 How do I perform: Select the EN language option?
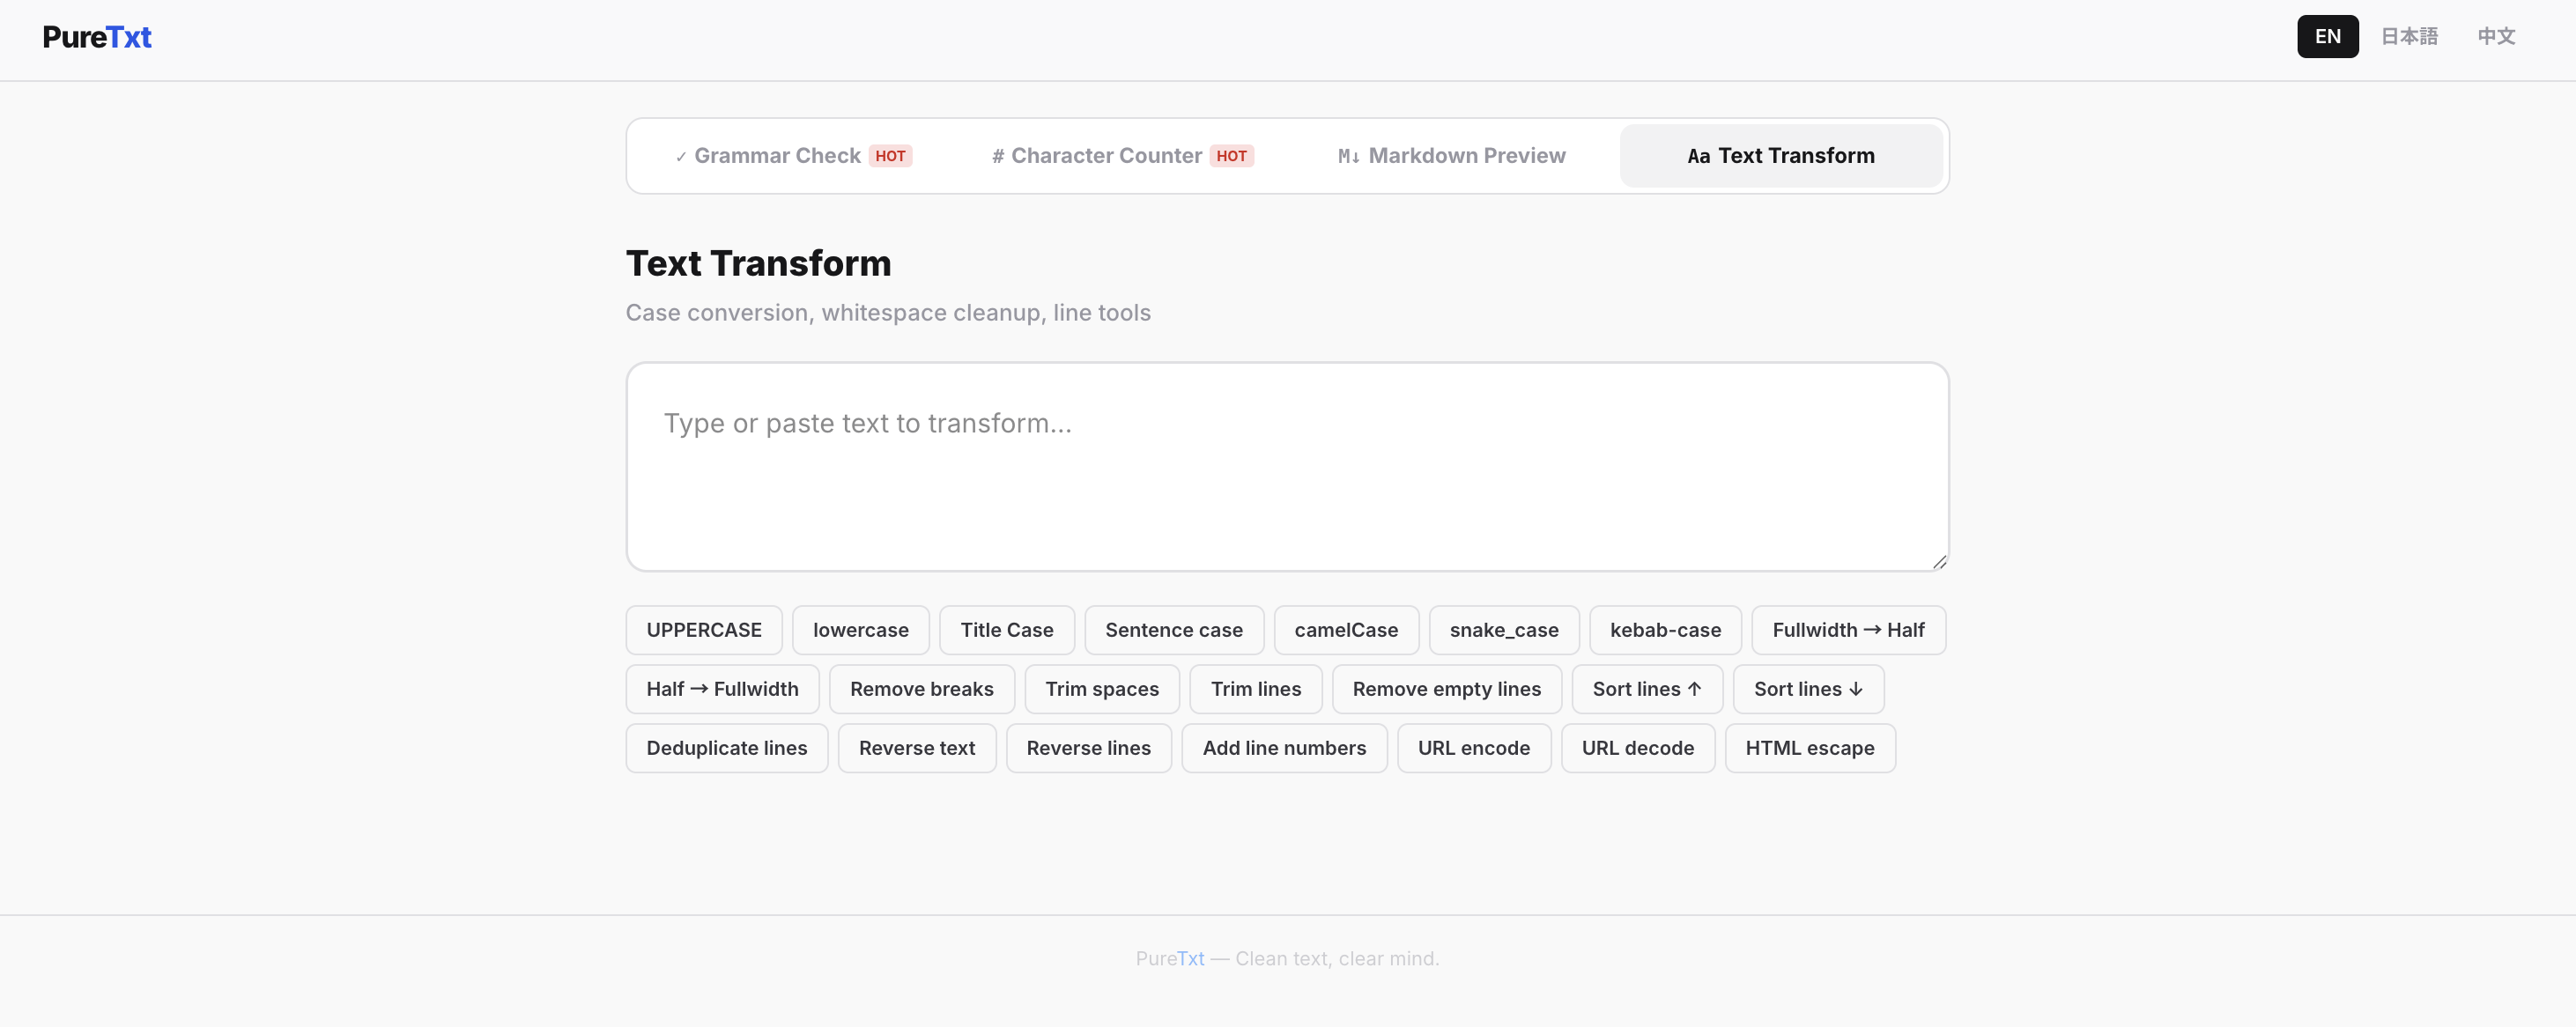(x=2327, y=37)
